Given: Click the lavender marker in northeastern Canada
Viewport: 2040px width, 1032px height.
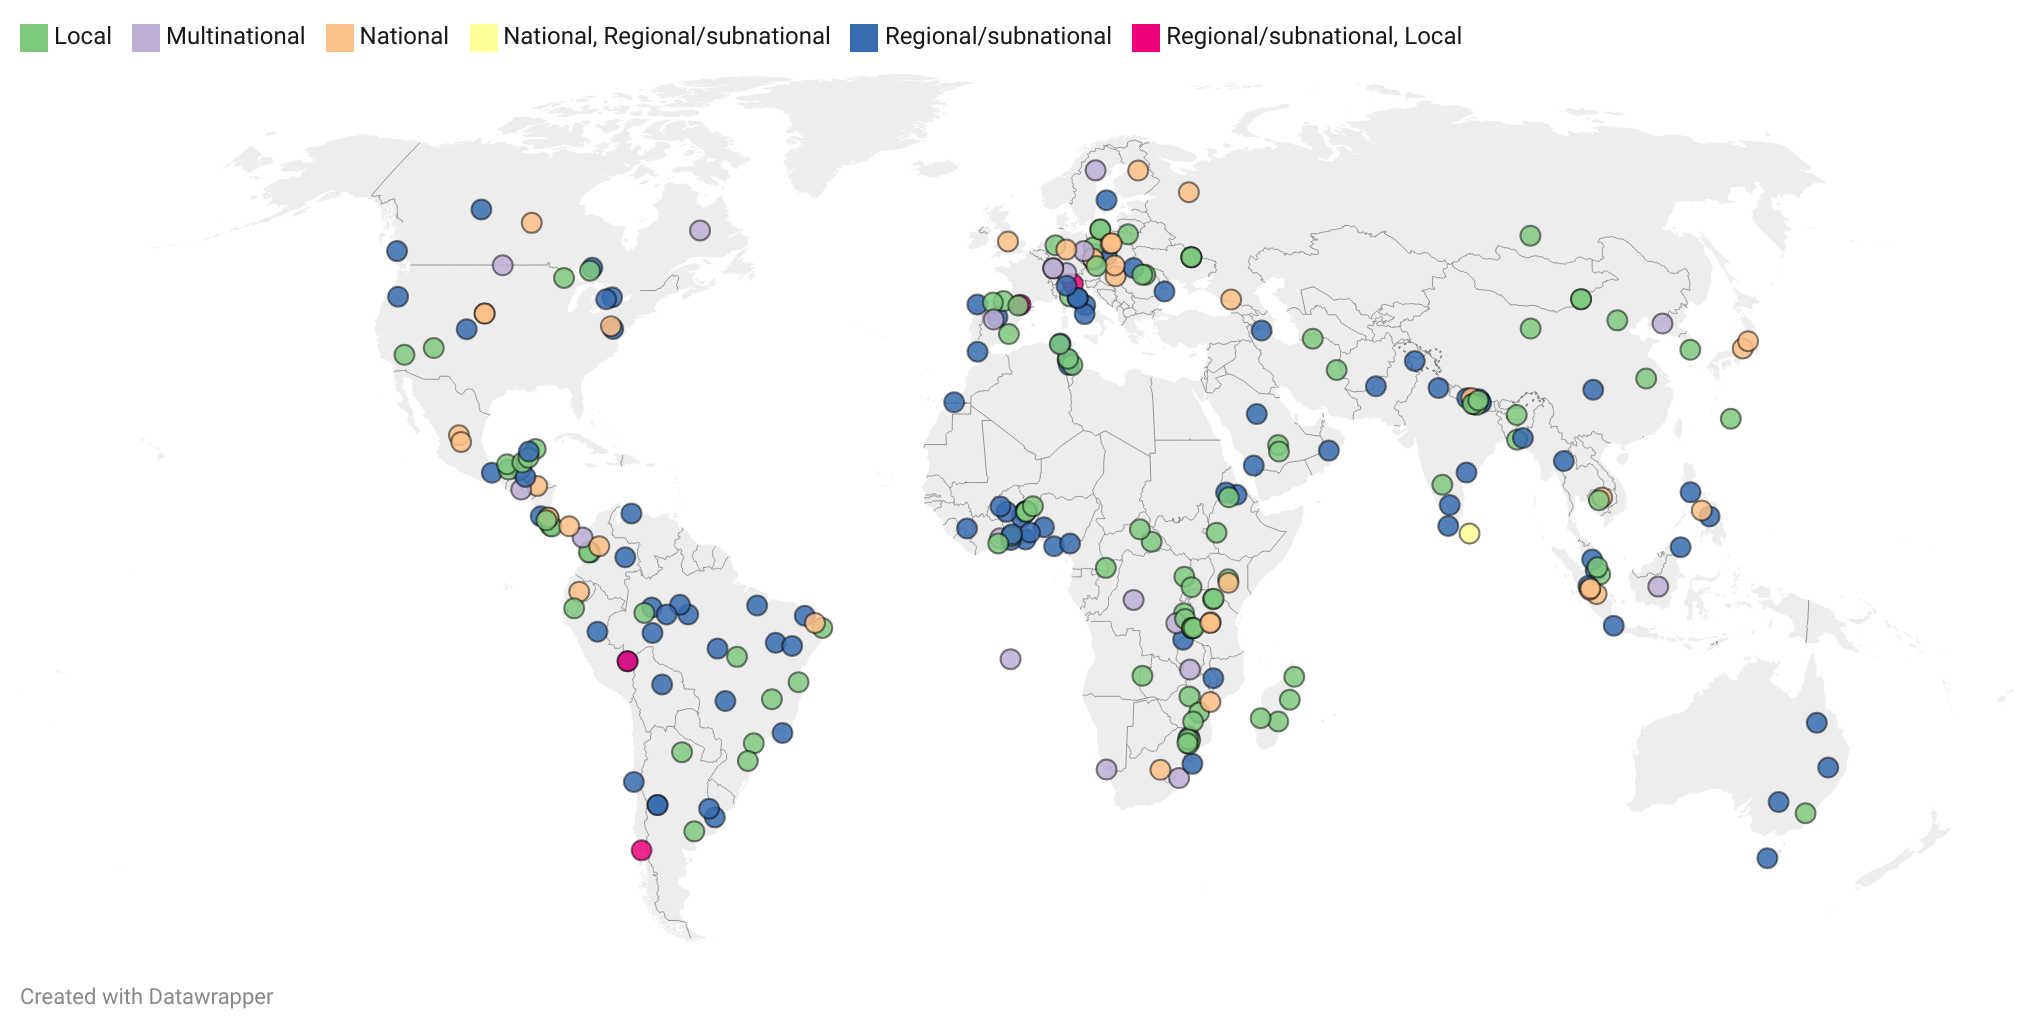Looking at the screenshot, I should pyautogui.click(x=700, y=230).
